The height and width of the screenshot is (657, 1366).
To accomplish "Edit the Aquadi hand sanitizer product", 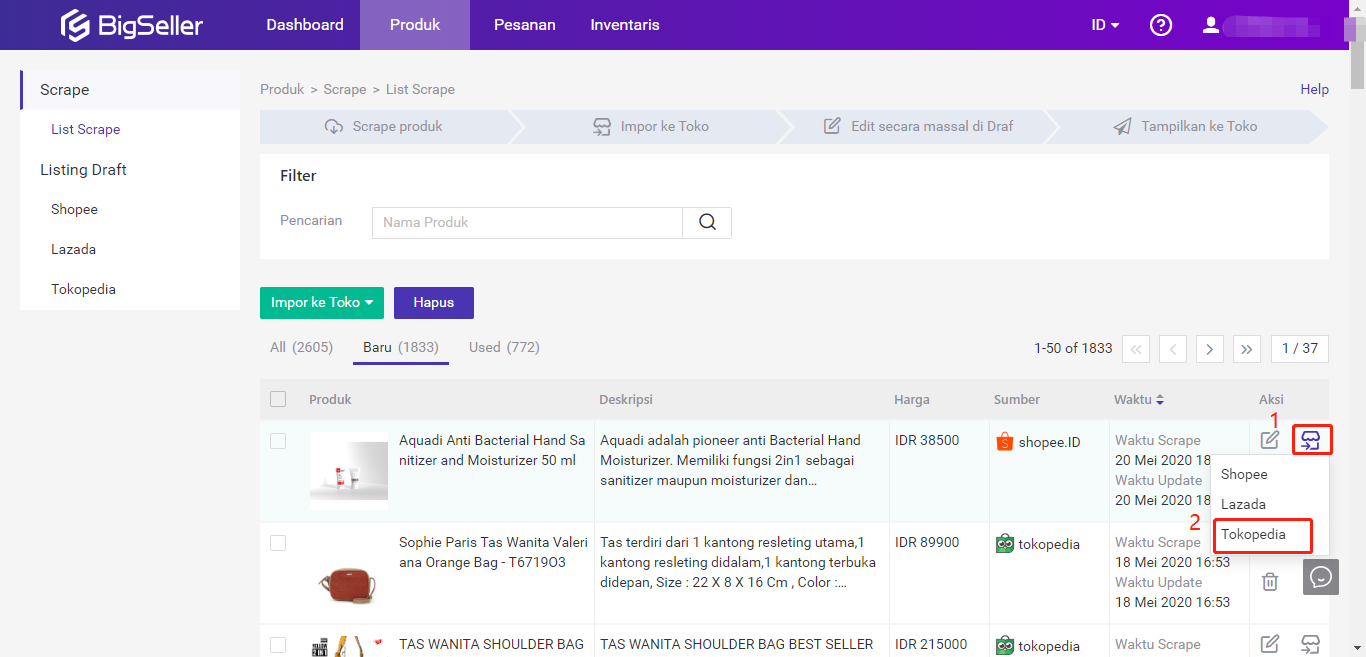I will [1270, 440].
